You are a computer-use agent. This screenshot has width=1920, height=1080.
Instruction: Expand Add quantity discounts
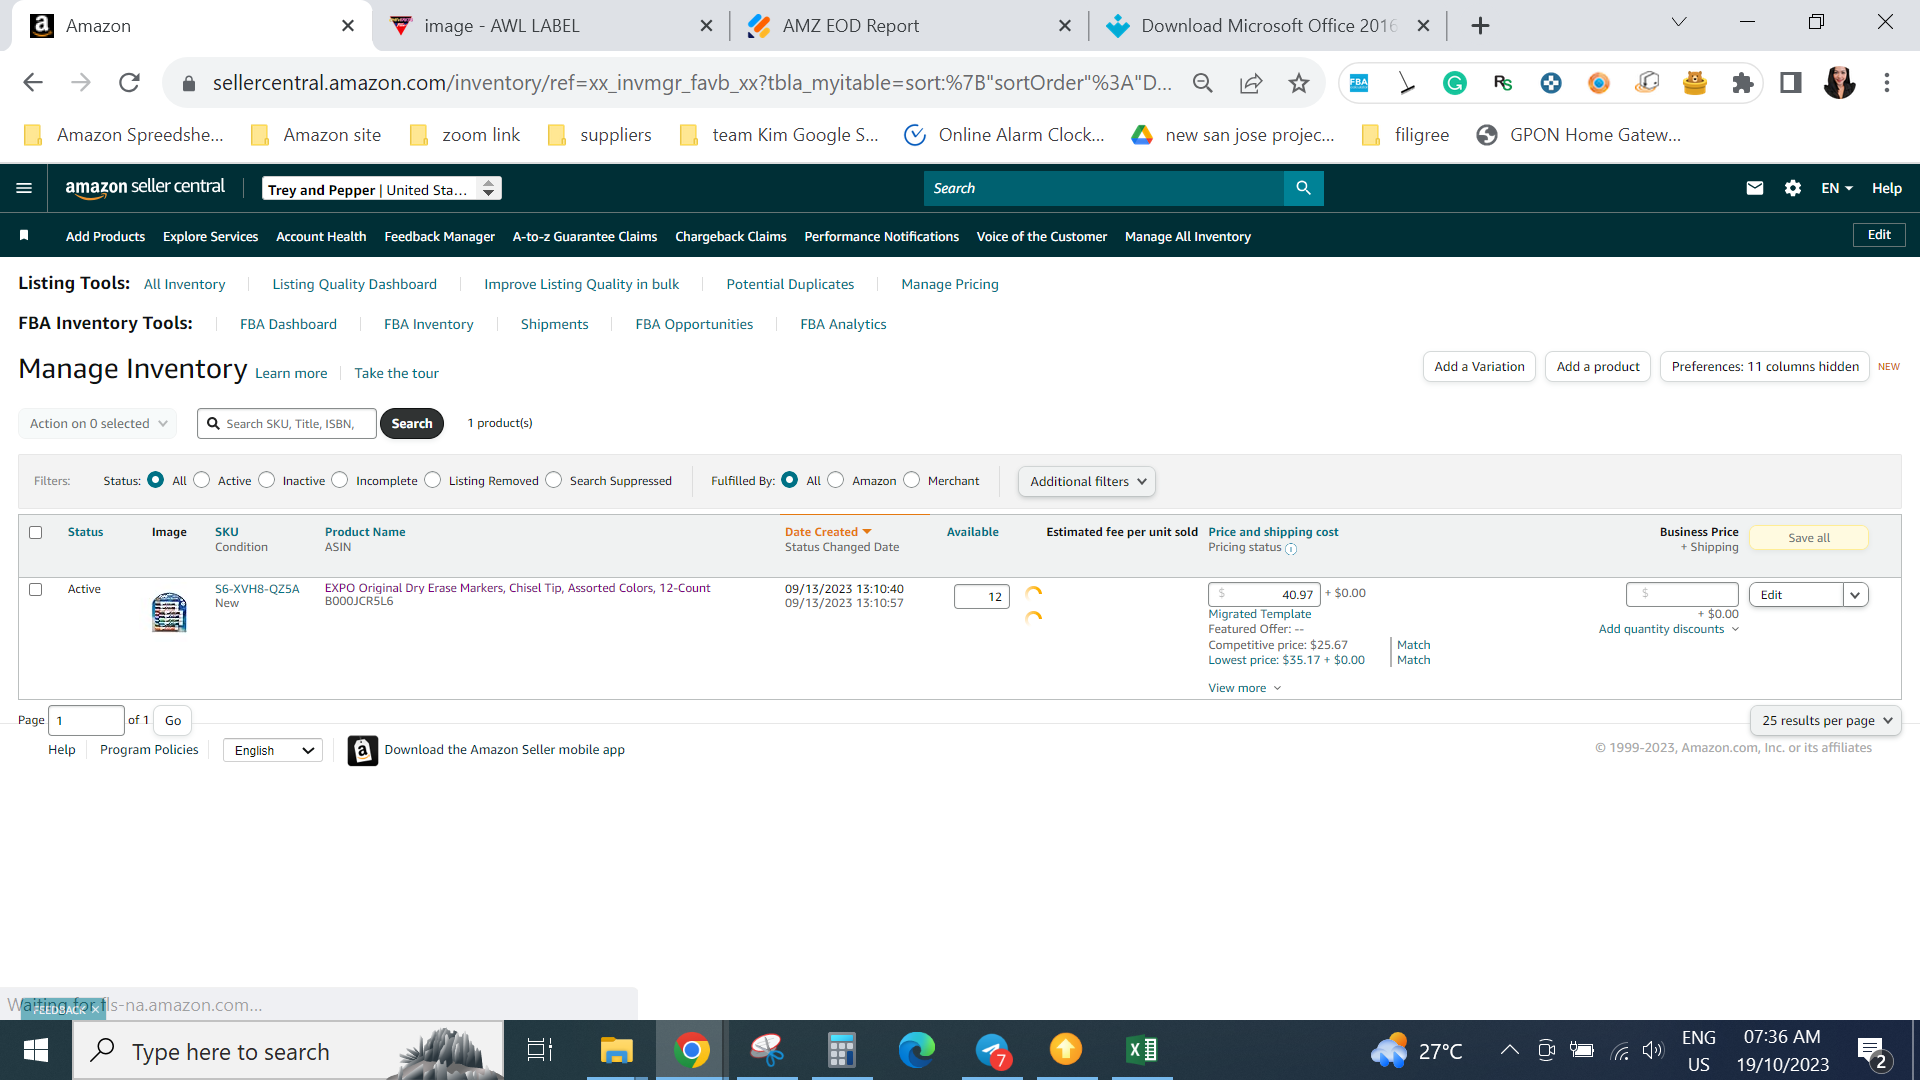point(1668,629)
